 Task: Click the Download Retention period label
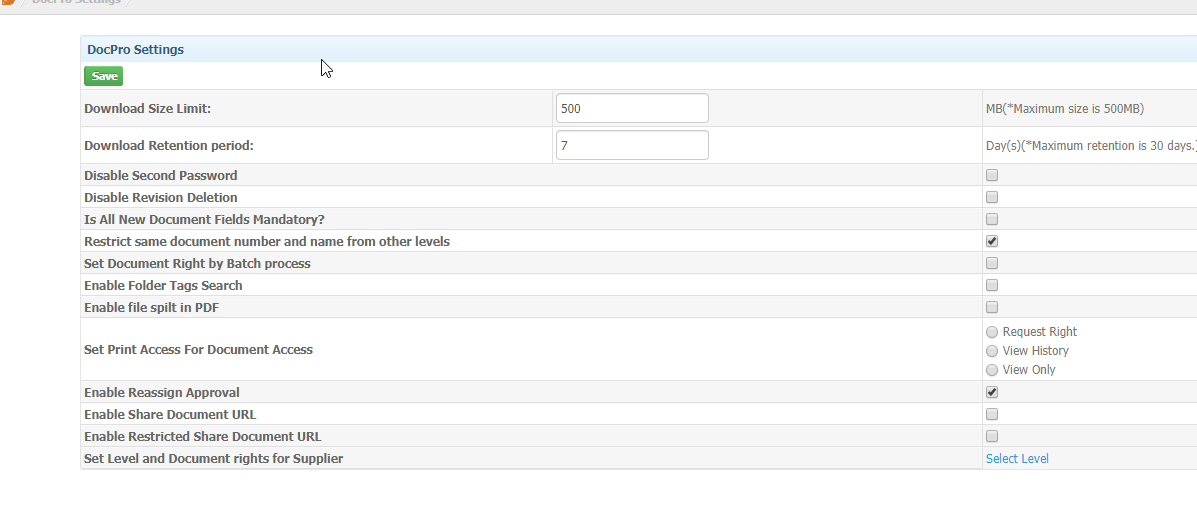(169, 145)
